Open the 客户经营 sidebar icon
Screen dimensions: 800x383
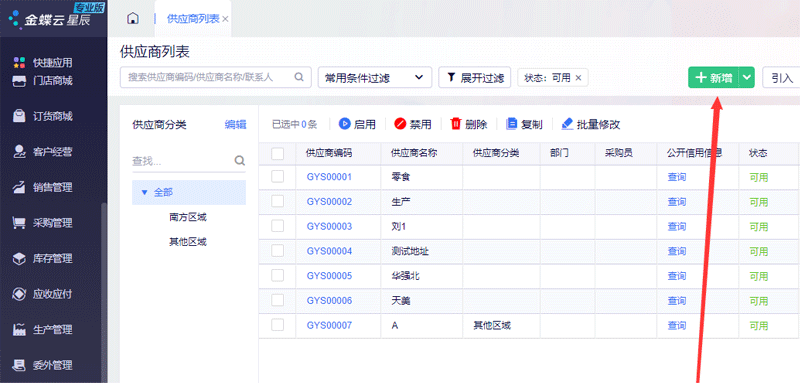point(19,151)
